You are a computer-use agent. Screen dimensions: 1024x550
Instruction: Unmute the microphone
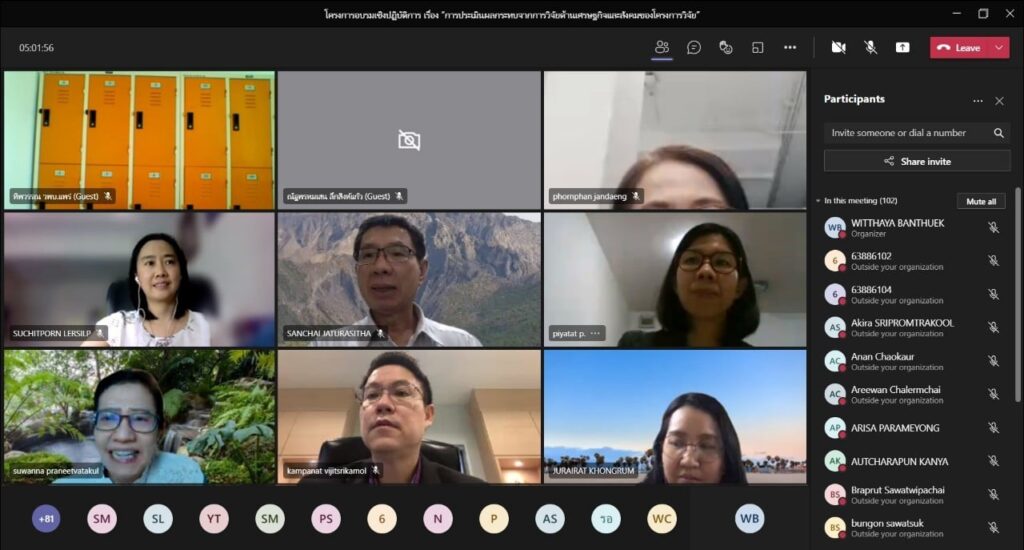(870, 47)
